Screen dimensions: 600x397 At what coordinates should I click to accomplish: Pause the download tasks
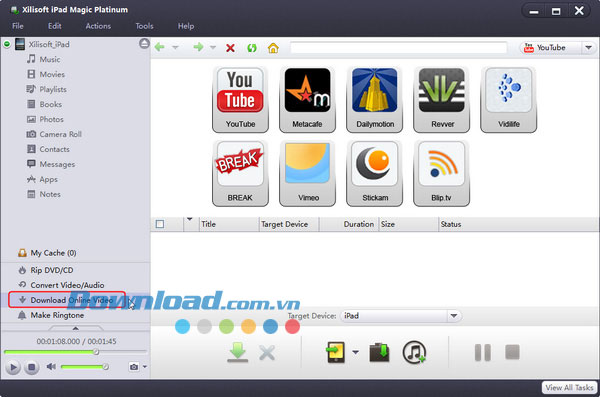tap(483, 353)
